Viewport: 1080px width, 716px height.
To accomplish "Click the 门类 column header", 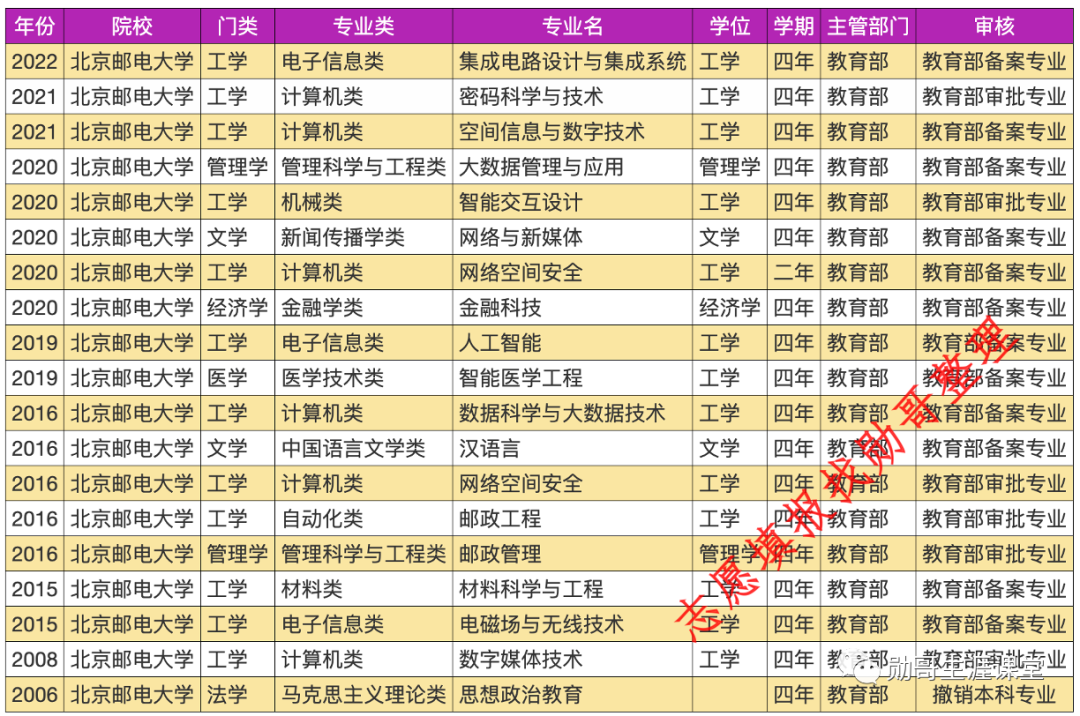I will tap(238, 26).
